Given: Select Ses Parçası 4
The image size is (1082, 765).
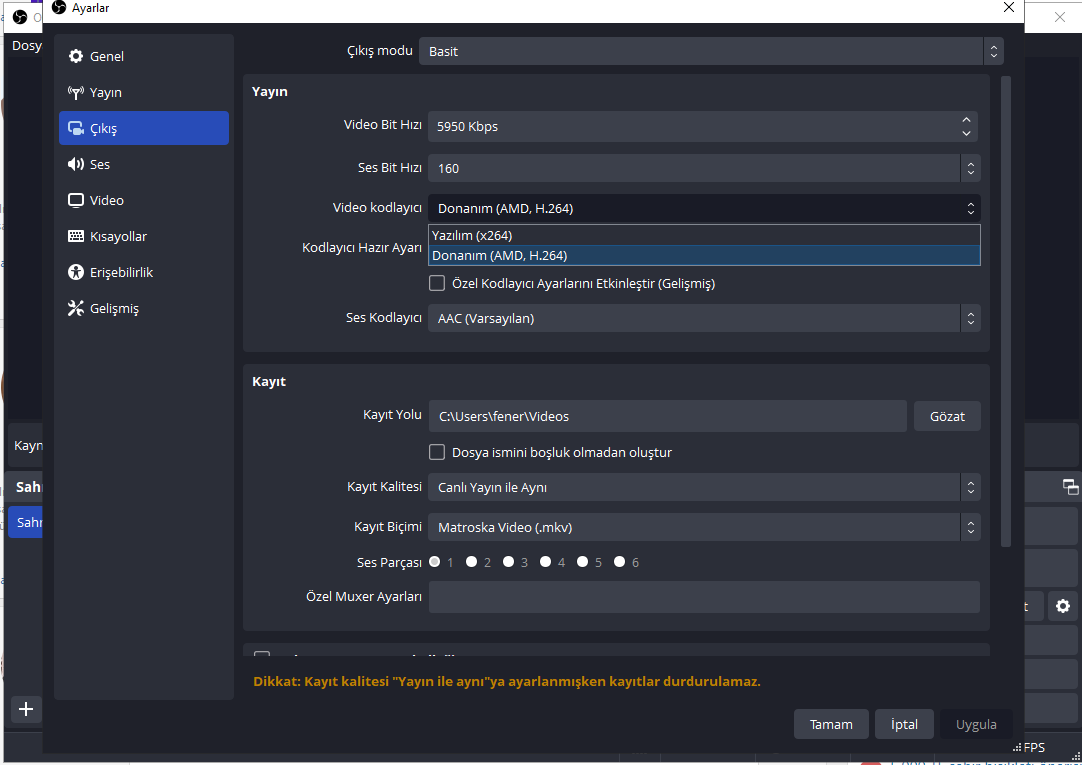Looking at the screenshot, I should 545,562.
